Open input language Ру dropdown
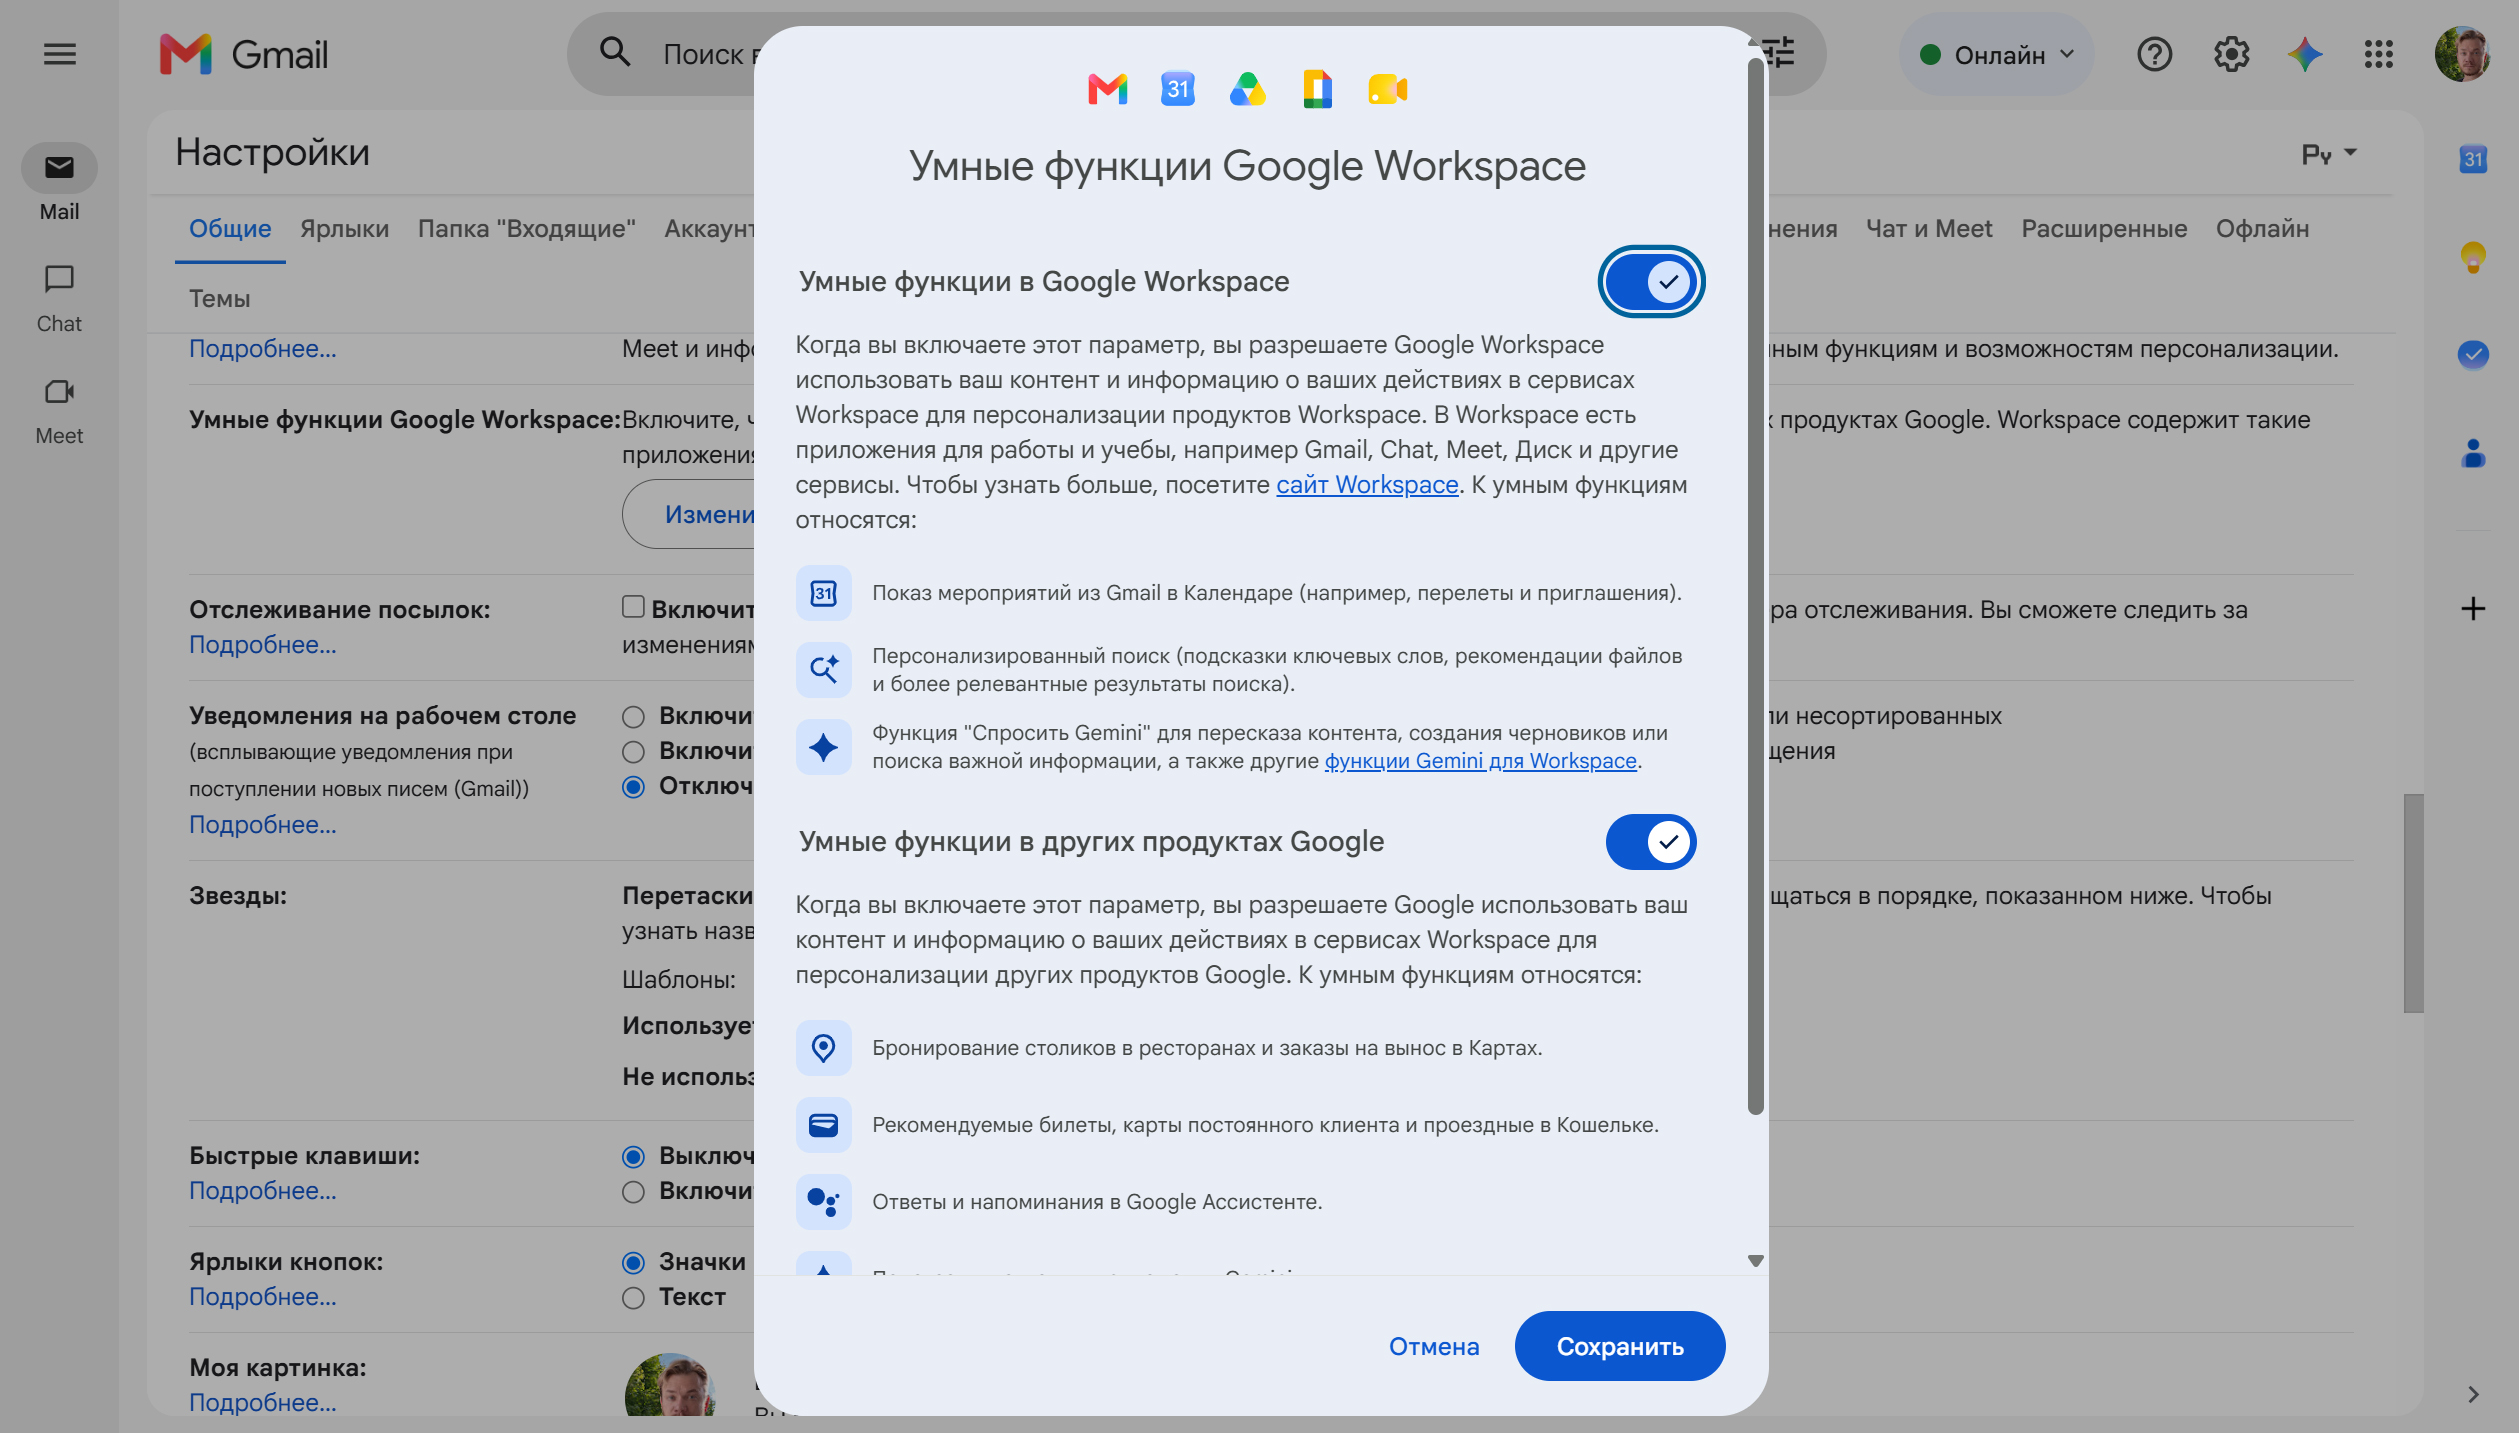This screenshot has width=2519, height=1433. 2328,154
